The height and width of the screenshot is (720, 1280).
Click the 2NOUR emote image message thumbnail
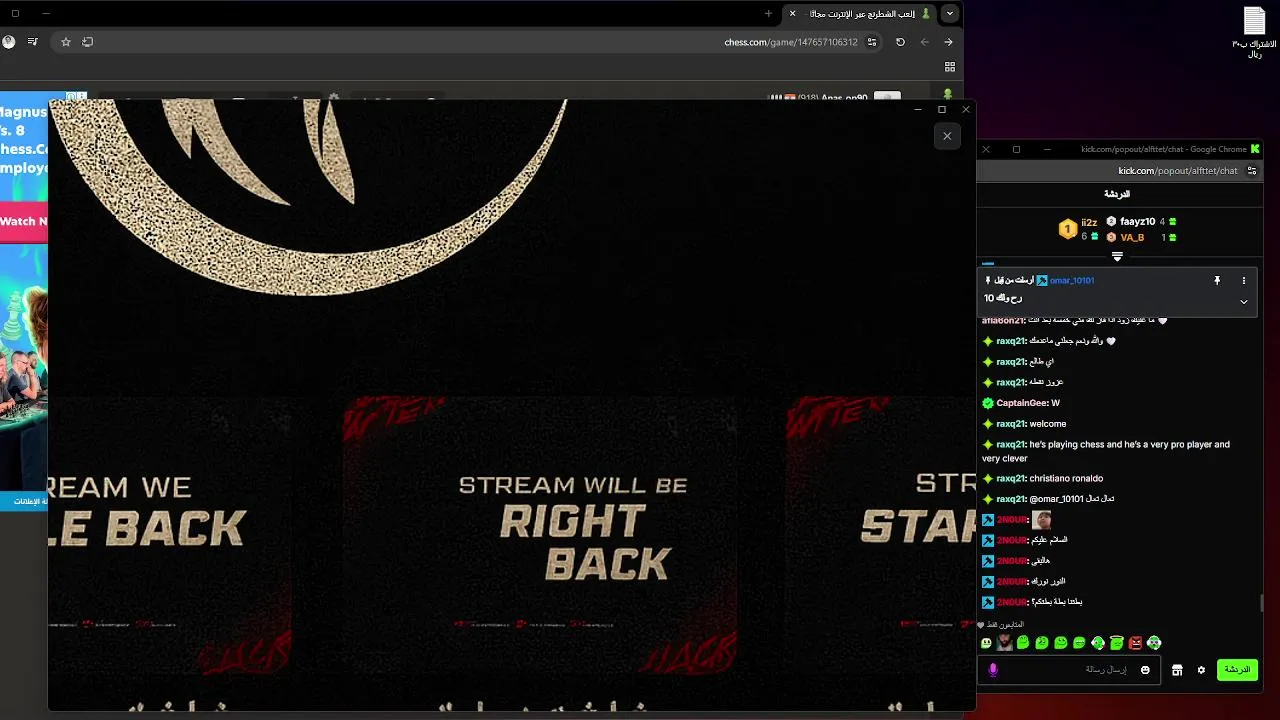1041,520
